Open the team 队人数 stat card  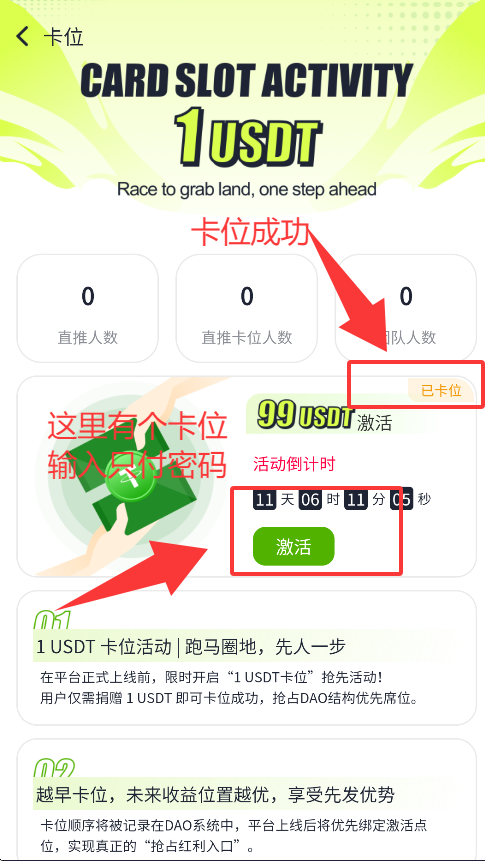click(406, 309)
